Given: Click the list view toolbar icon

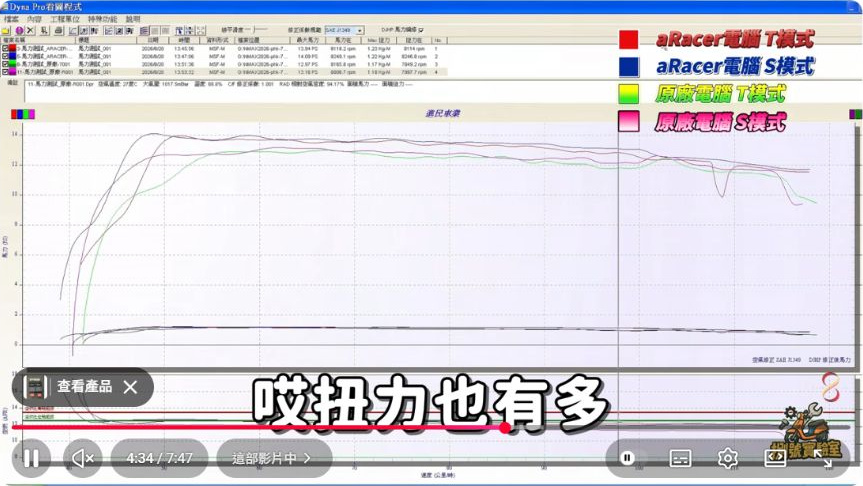Looking at the screenshot, I should tap(144, 31).
